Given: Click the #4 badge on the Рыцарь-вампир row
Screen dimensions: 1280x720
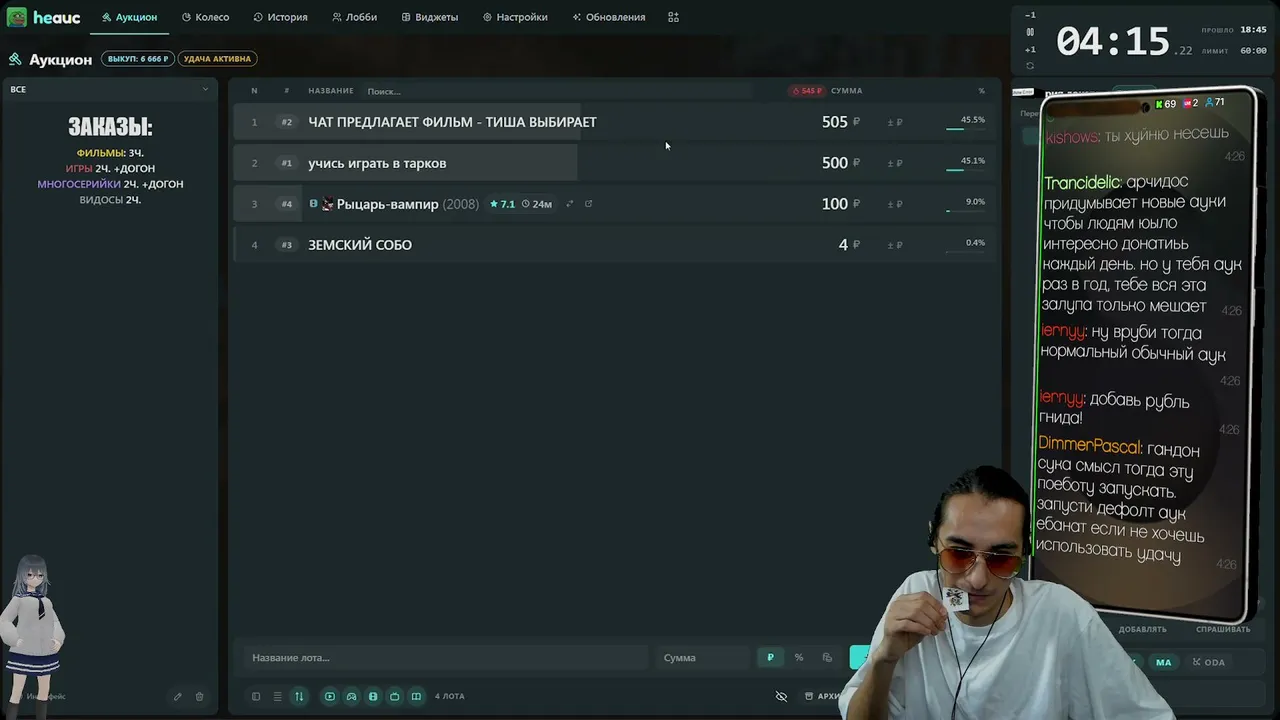Looking at the screenshot, I should tap(287, 204).
